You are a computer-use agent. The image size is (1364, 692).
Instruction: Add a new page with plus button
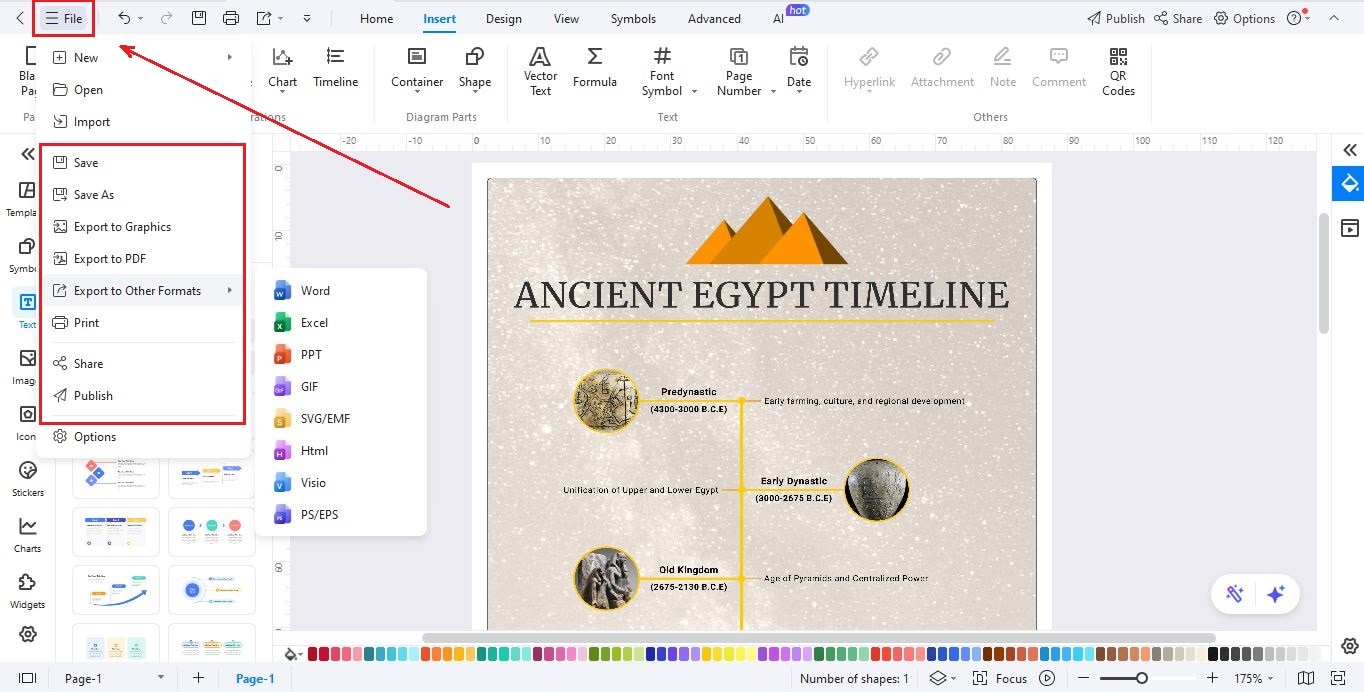coord(198,678)
